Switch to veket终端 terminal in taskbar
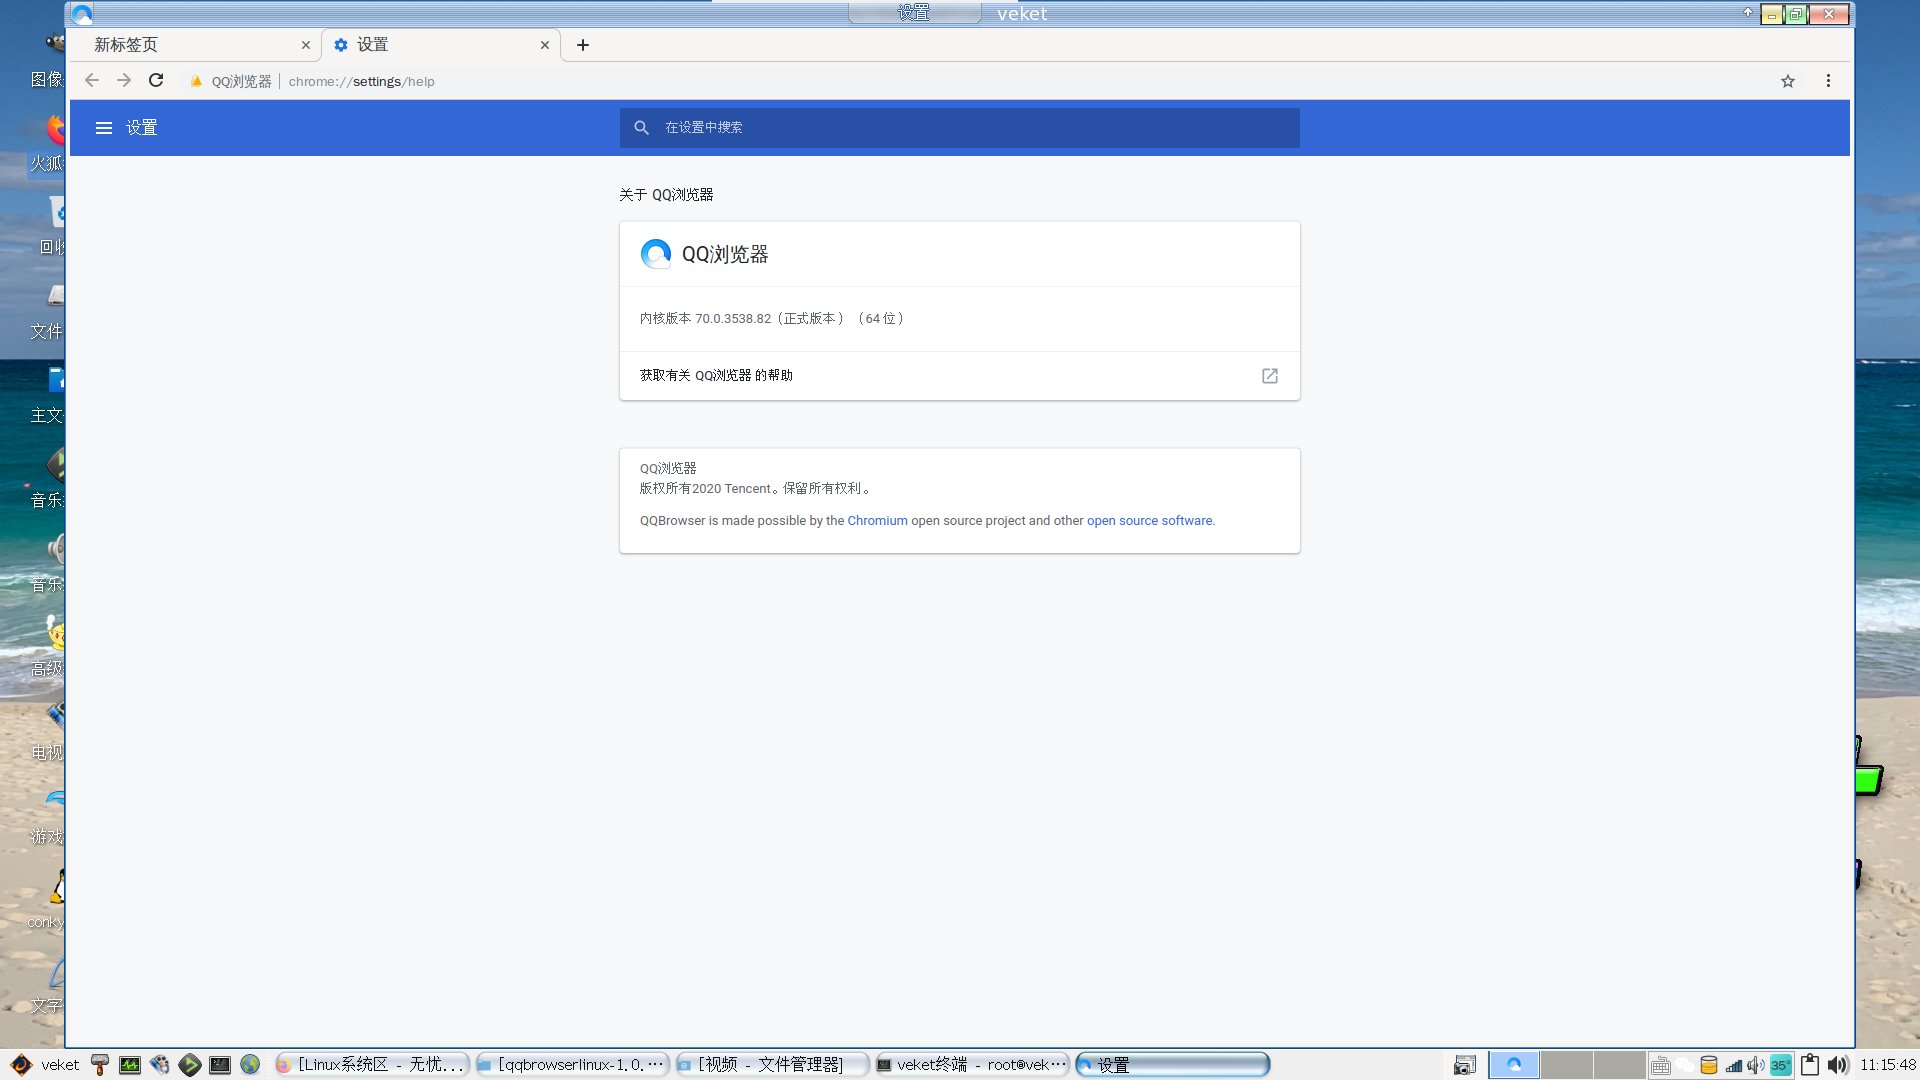Viewport: 1920px width, 1080px height. point(972,1065)
